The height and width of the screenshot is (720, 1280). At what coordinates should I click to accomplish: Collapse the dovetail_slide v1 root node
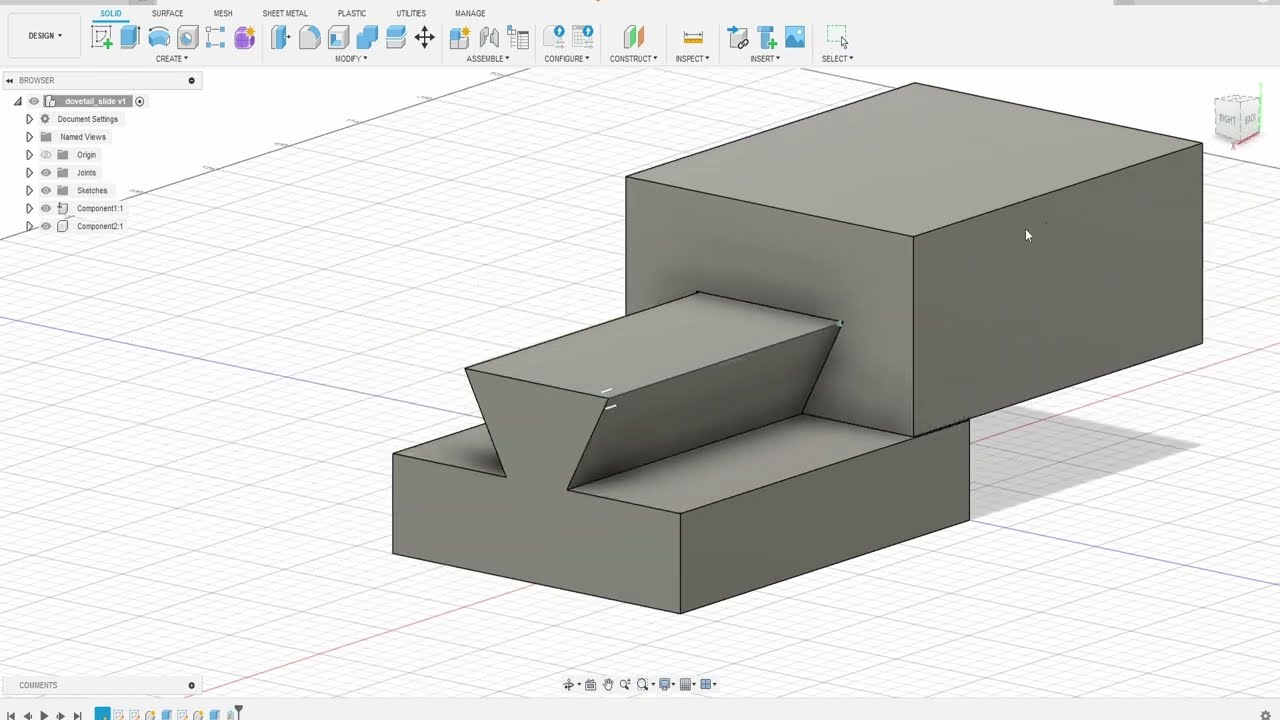point(17,101)
